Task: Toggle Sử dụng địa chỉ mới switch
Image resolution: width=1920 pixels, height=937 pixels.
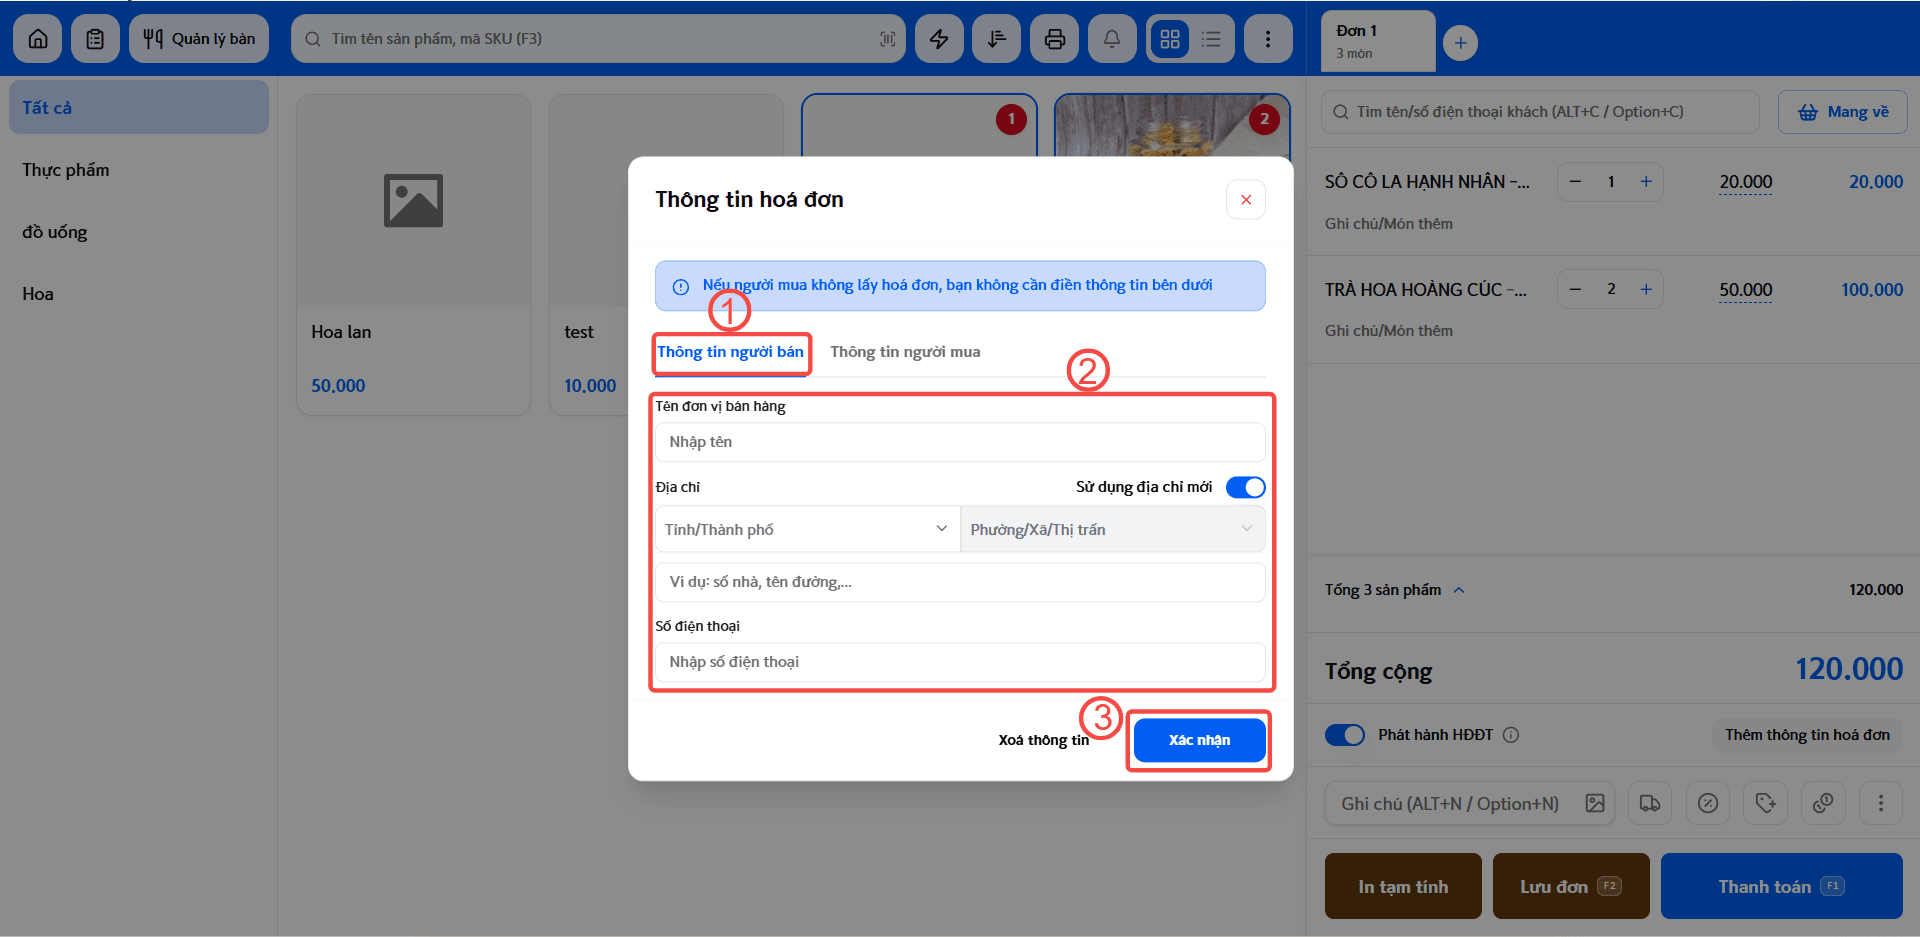Action: (x=1246, y=487)
